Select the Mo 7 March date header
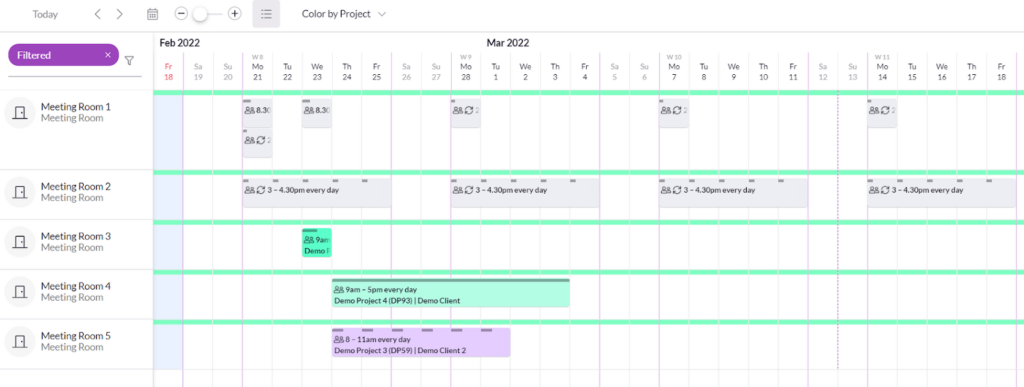The width and height of the screenshot is (1024, 387). pos(674,70)
